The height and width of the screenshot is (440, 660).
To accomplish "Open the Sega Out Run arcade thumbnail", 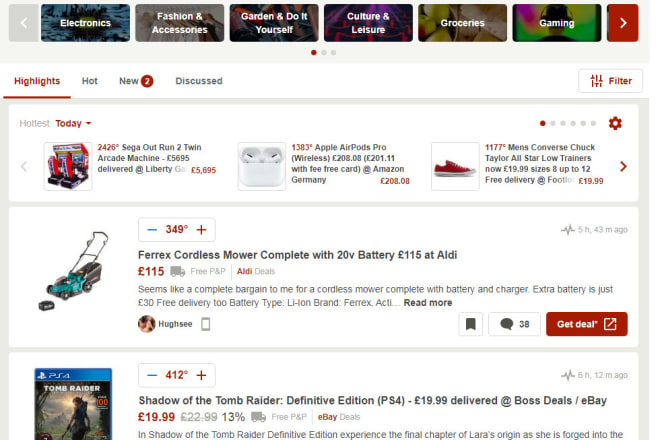I will [x=68, y=166].
